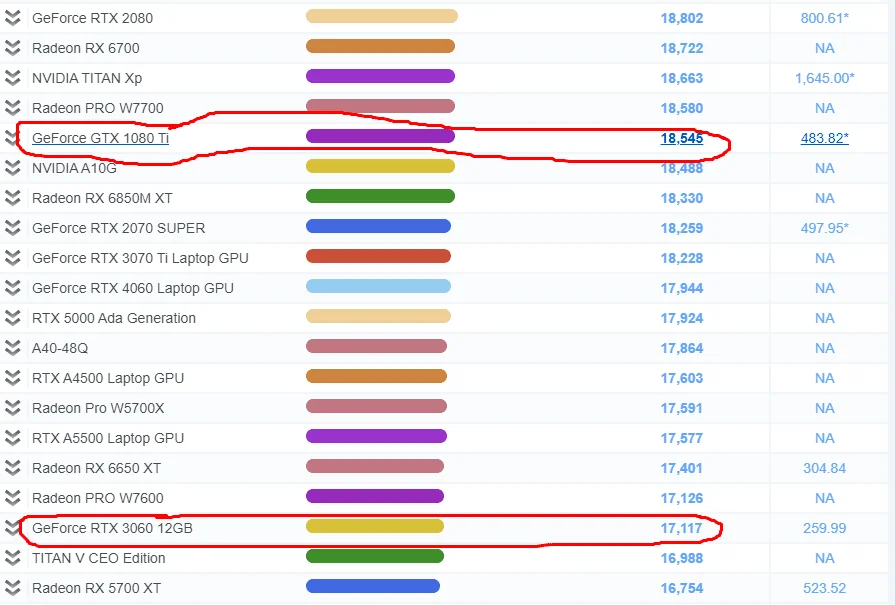Expand the Radeon PRO W7700 row chevron
The image size is (895, 605).
click(x=13, y=108)
